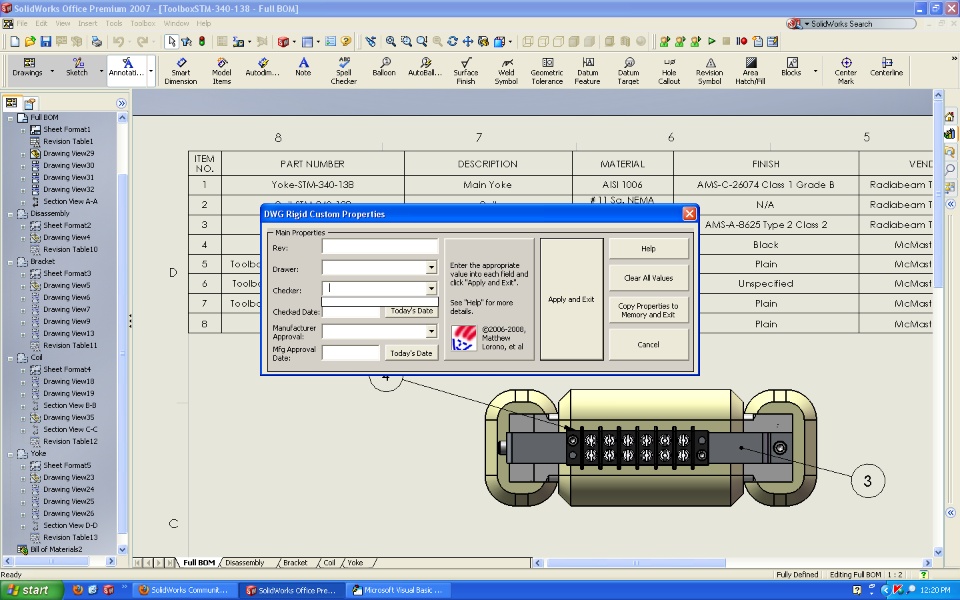The height and width of the screenshot is (600, 960).
Task: Open the Sketch toolbar group
Action: click(x=77, y=67)
